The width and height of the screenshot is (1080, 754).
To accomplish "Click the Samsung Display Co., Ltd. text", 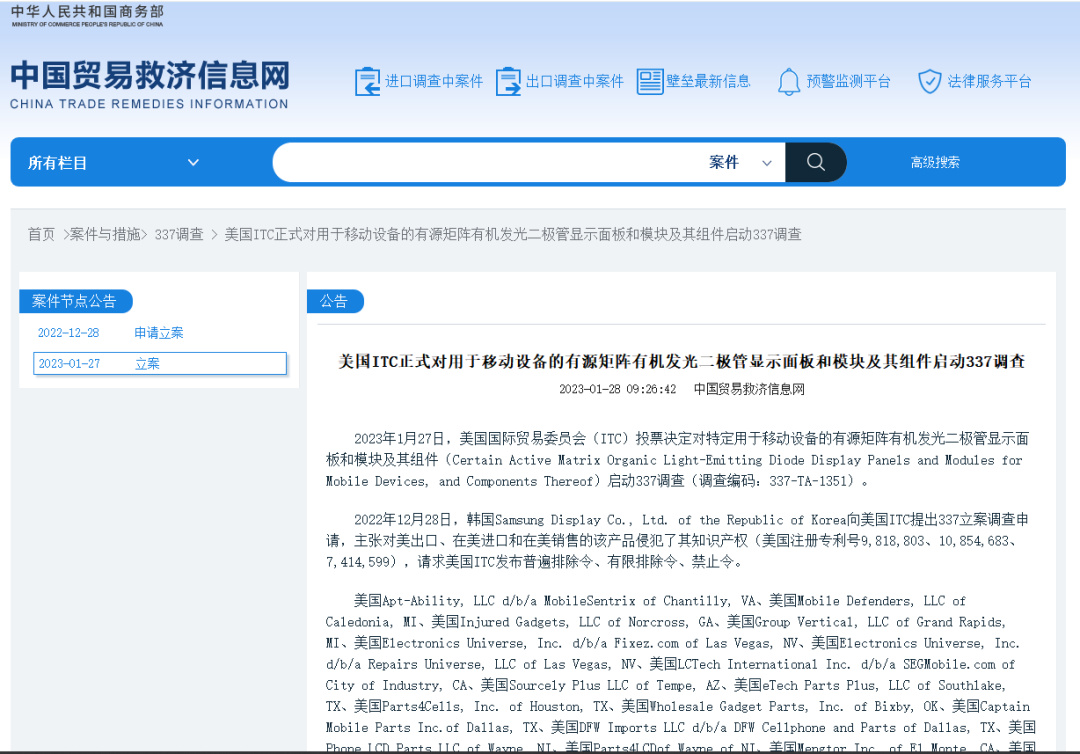I will click(x=581, y=520).
